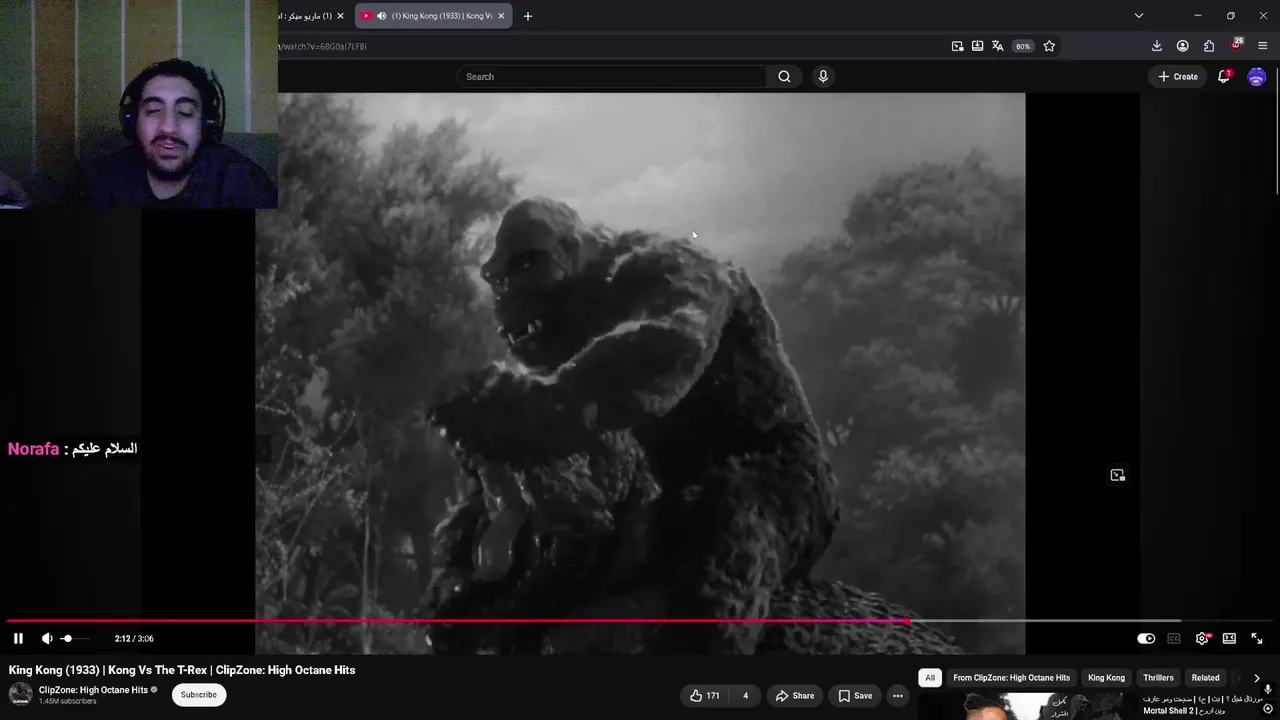This screenshot has height=720, width=1280.
Task: Open the browser downloads panel
Action: pyautogui.click(x=1157, y=46)
